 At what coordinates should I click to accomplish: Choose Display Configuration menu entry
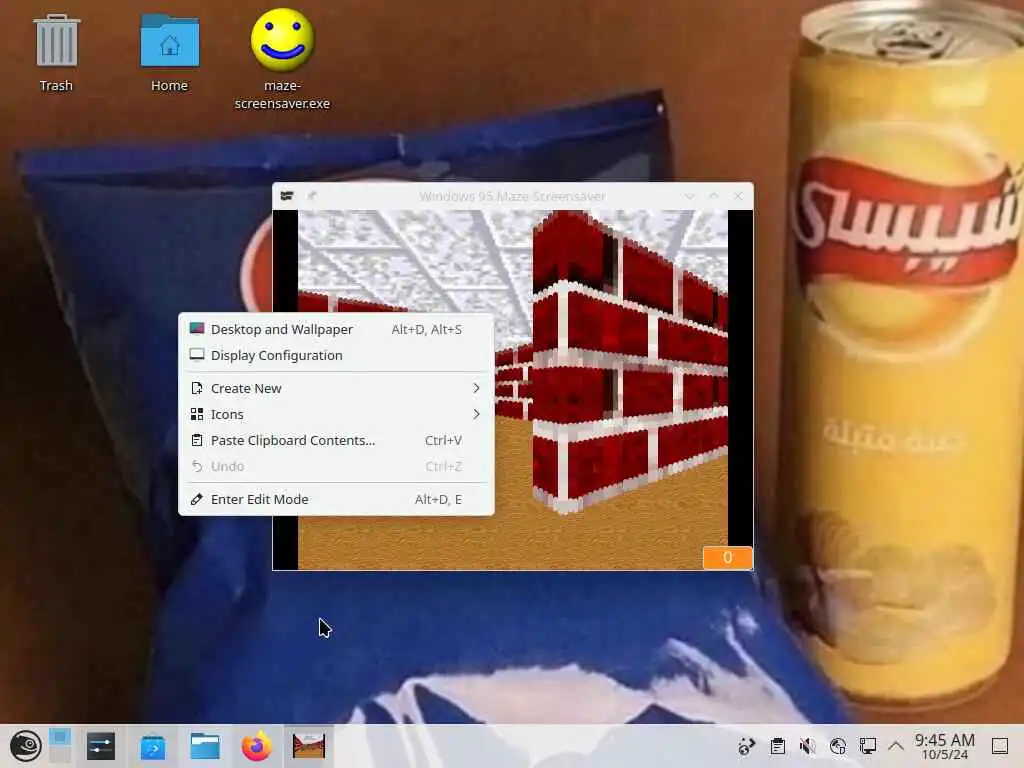336,355
